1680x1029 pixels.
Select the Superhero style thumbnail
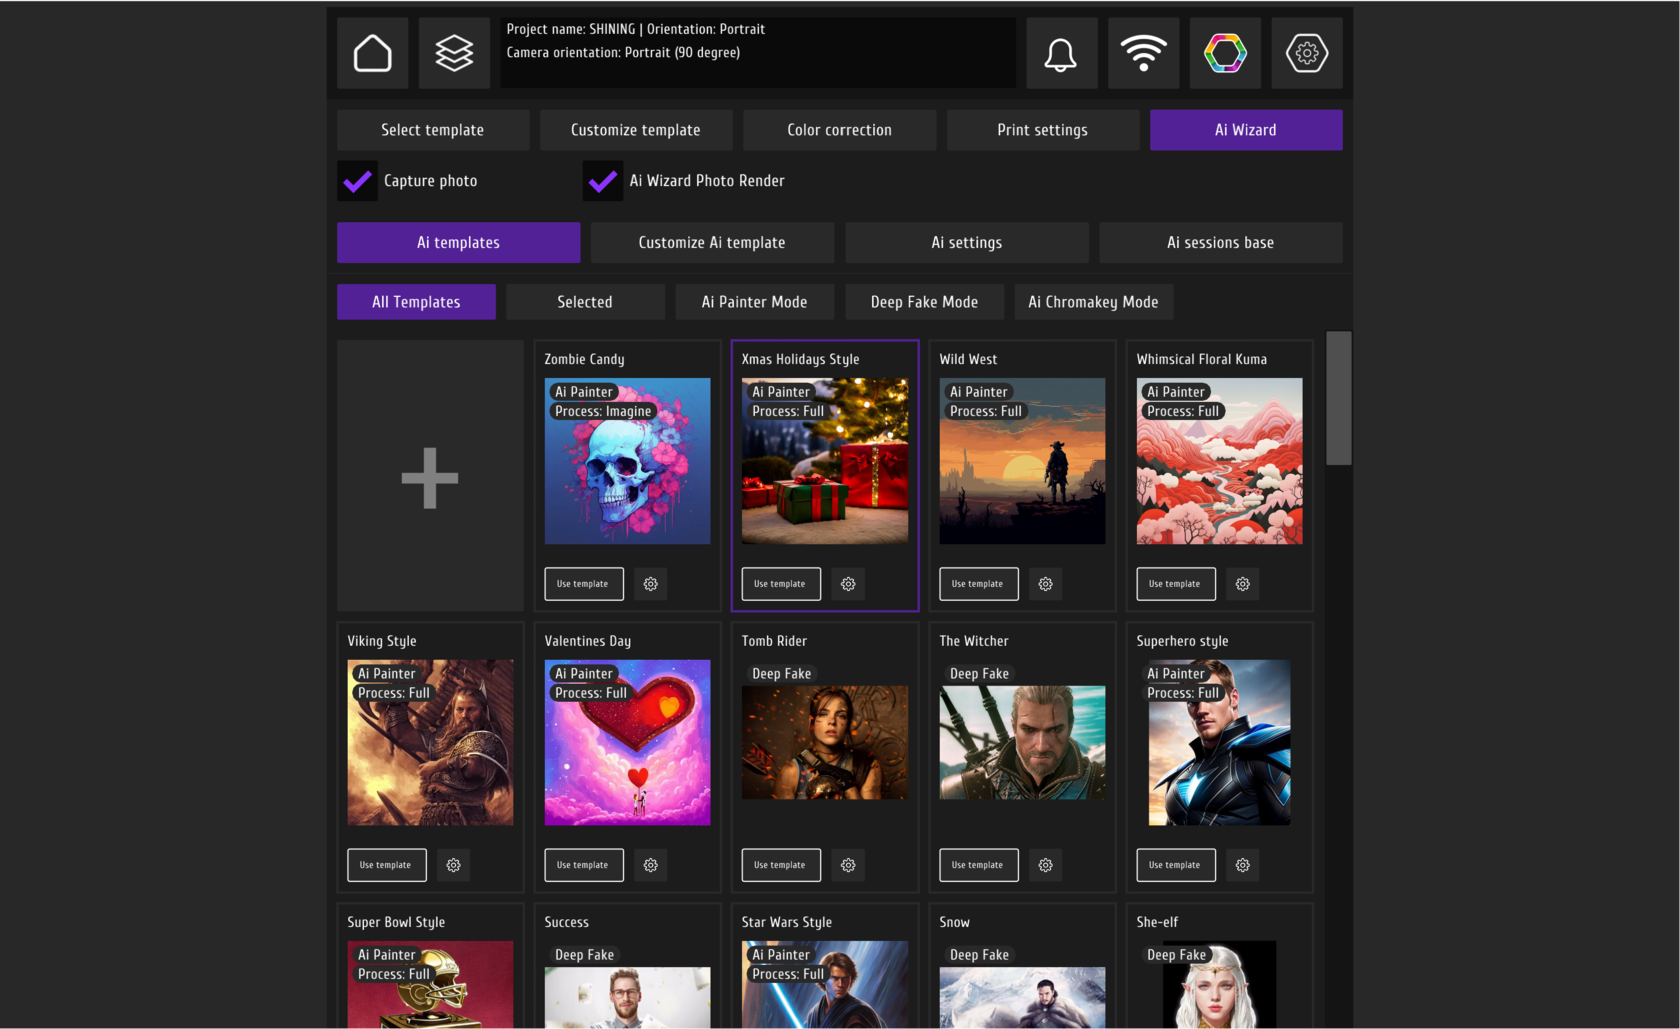(1220, 742)
